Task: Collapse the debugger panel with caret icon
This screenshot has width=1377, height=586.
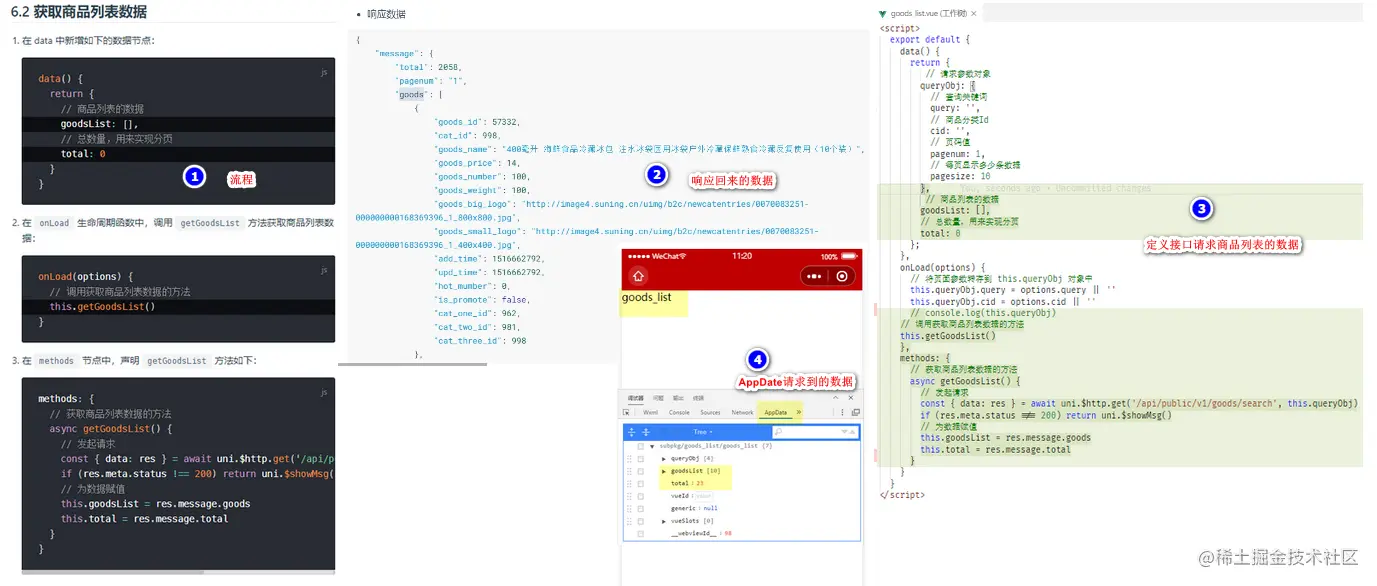Action: [x=836, y=398]
